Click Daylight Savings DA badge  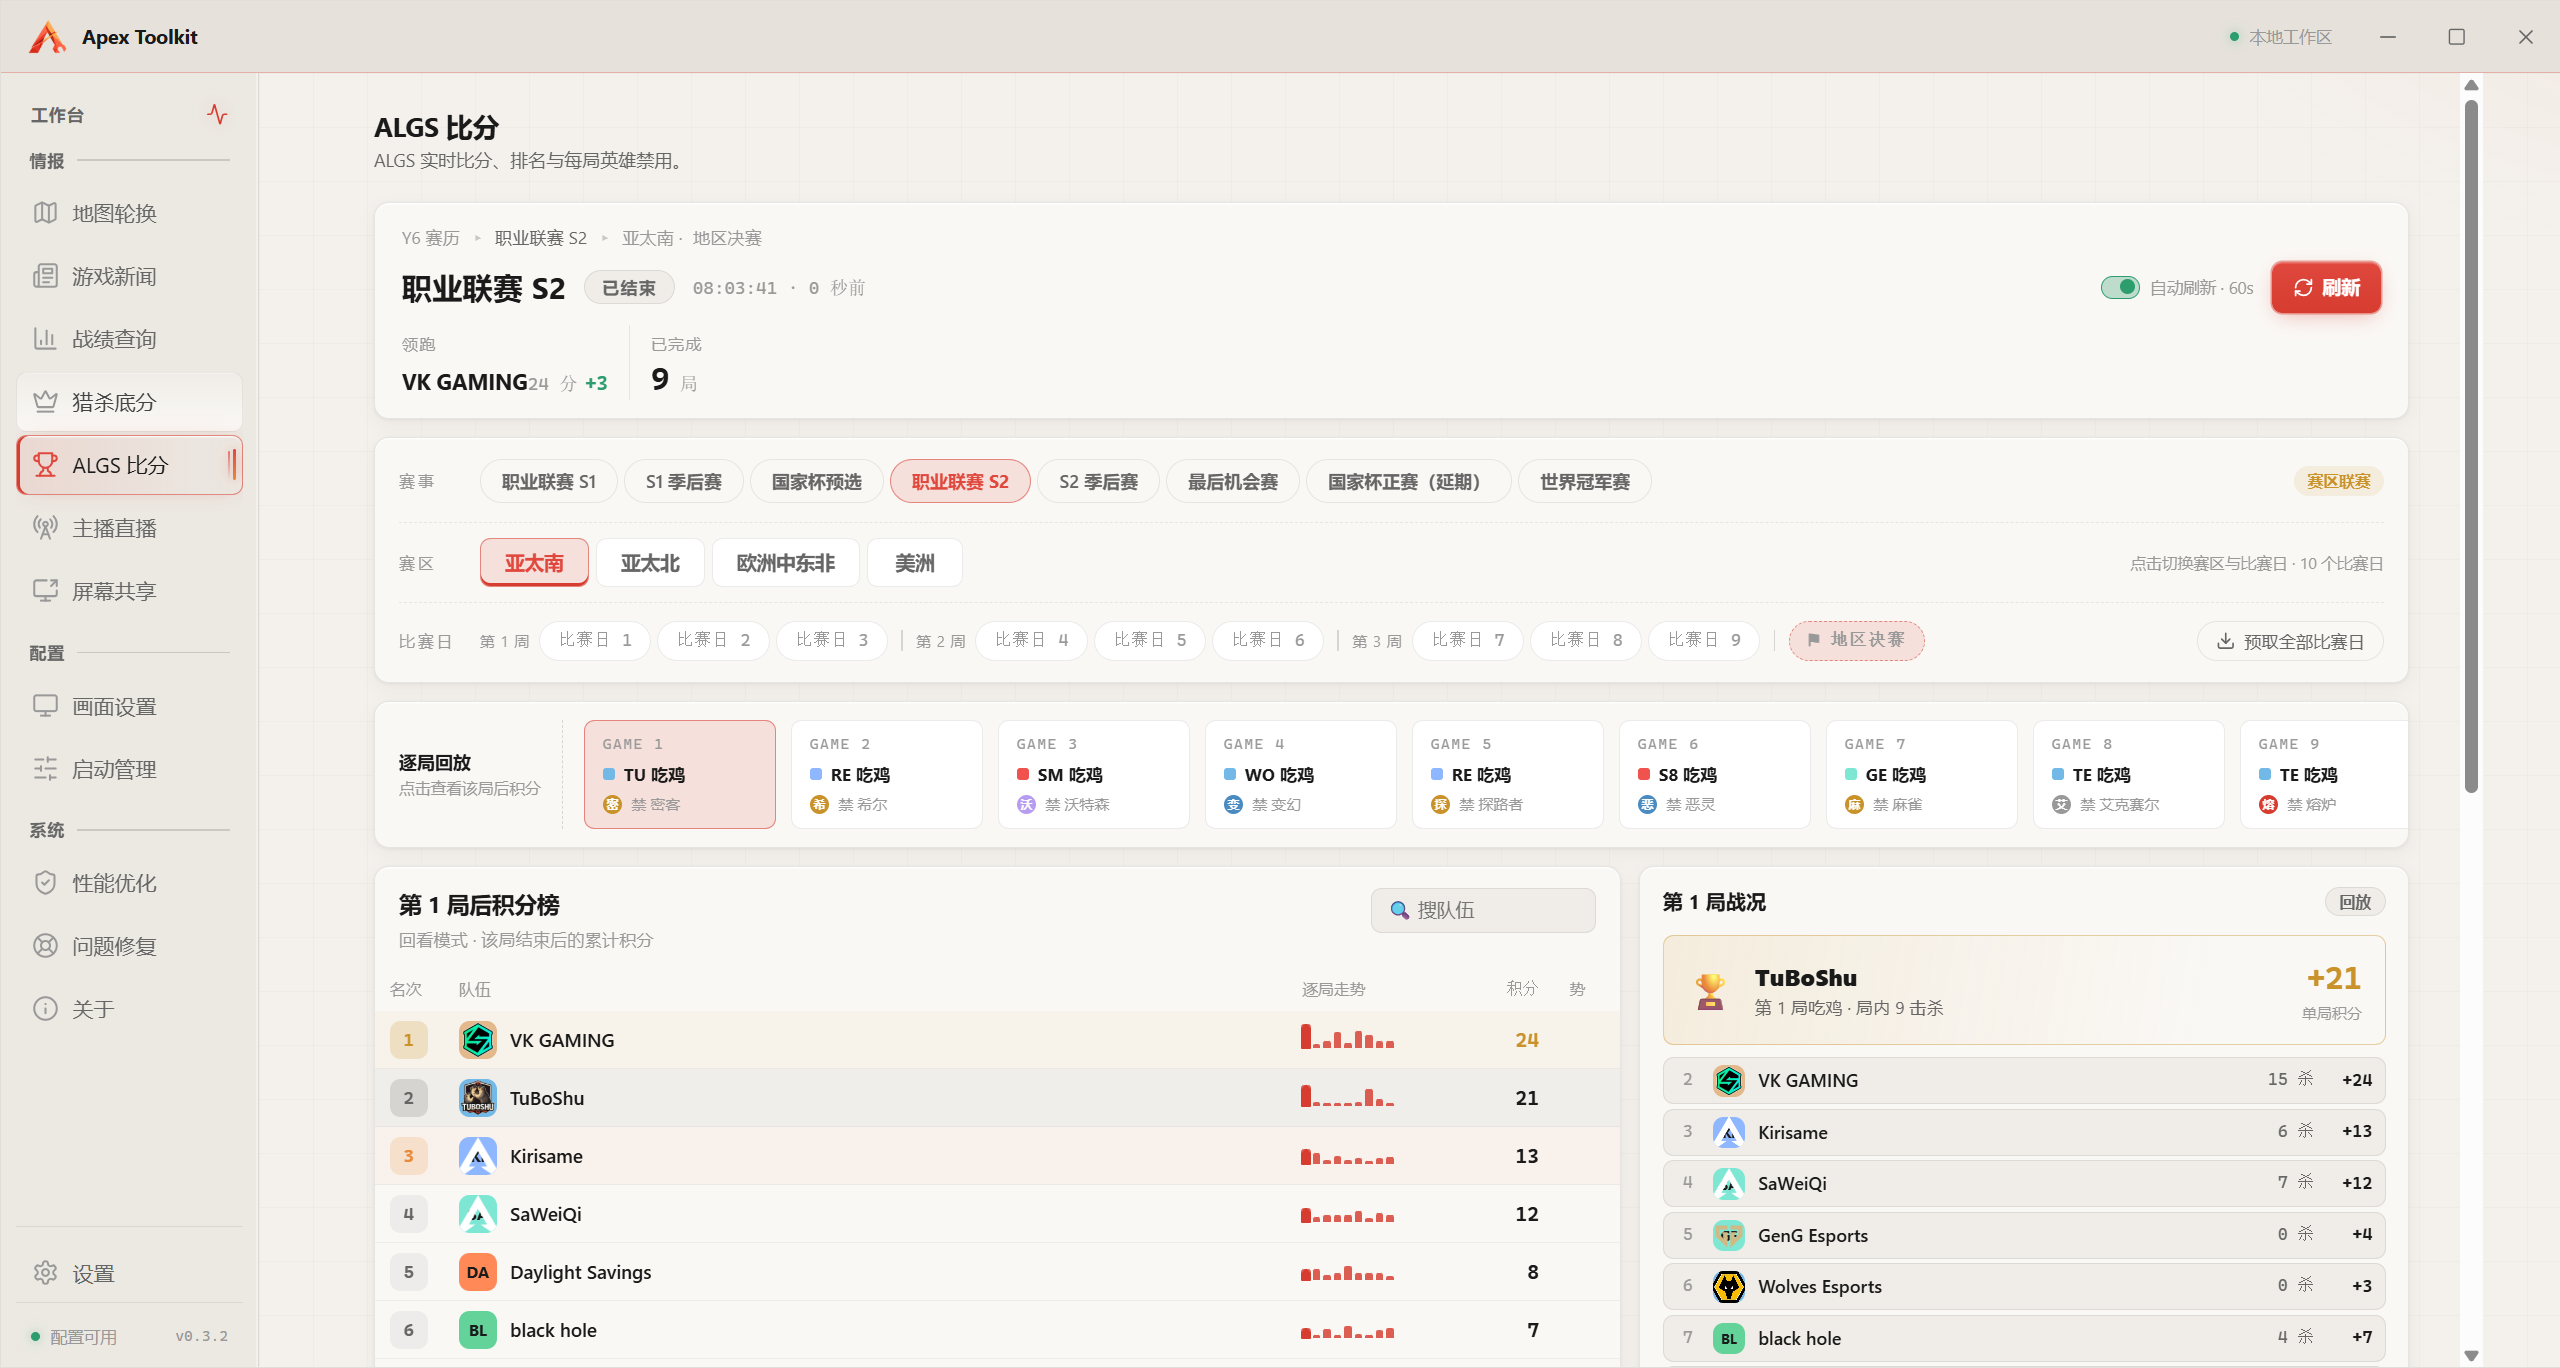[x=478, y=1272]
